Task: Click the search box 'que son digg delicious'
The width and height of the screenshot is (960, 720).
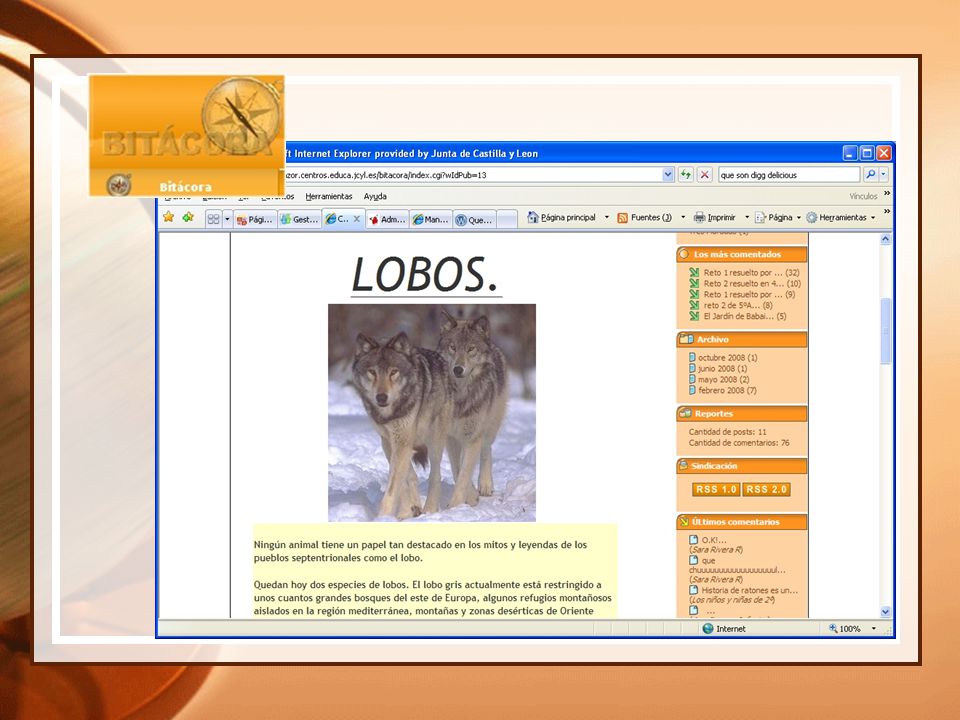Action: pyautogui.click(x=789, y=175)
